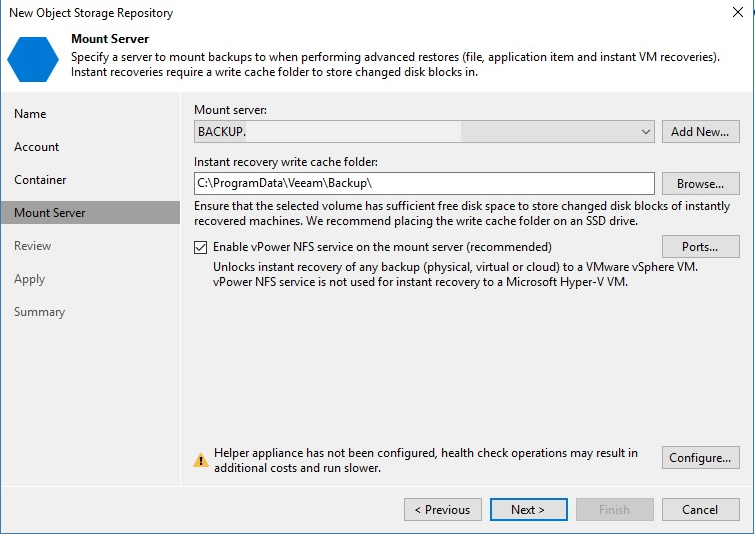Select the Mount Server wizard step
This screenshot has height=534, width=755.
click(91, 212)
